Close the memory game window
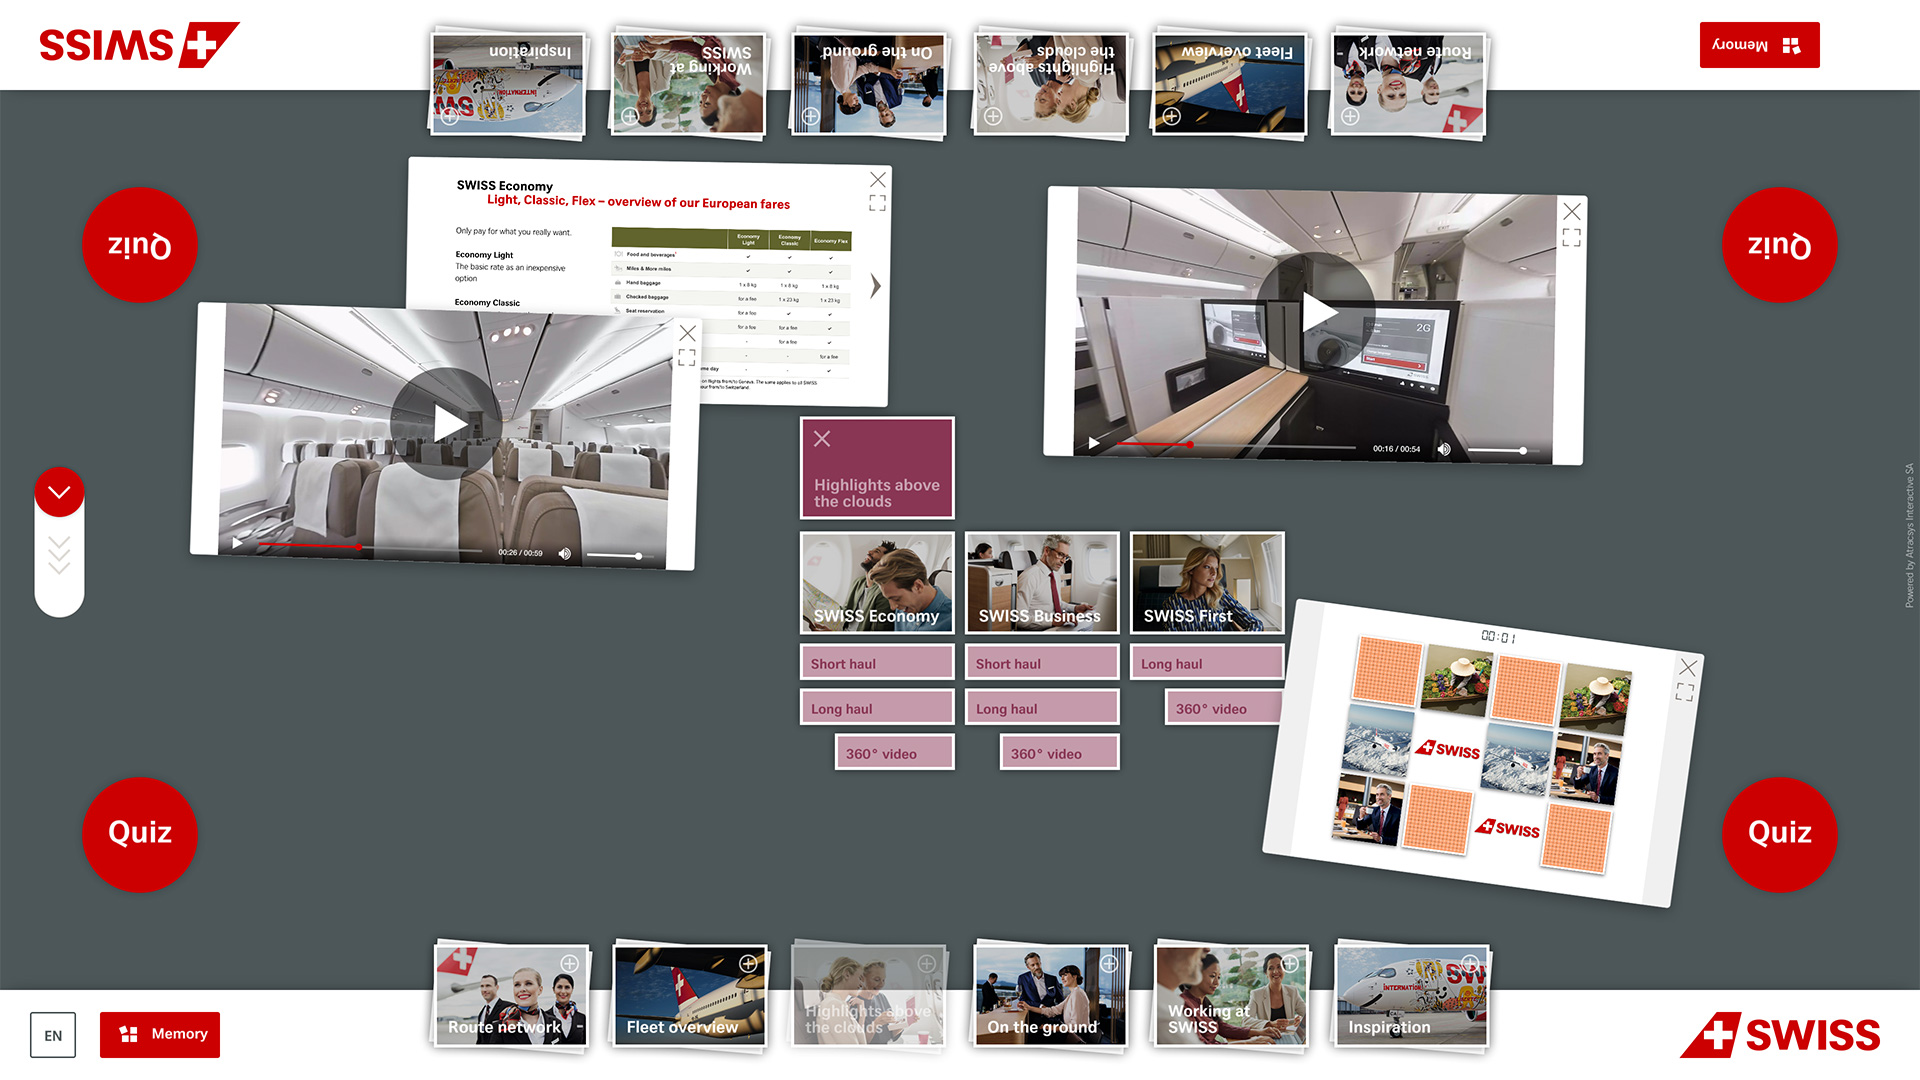 coord(1688,667)
